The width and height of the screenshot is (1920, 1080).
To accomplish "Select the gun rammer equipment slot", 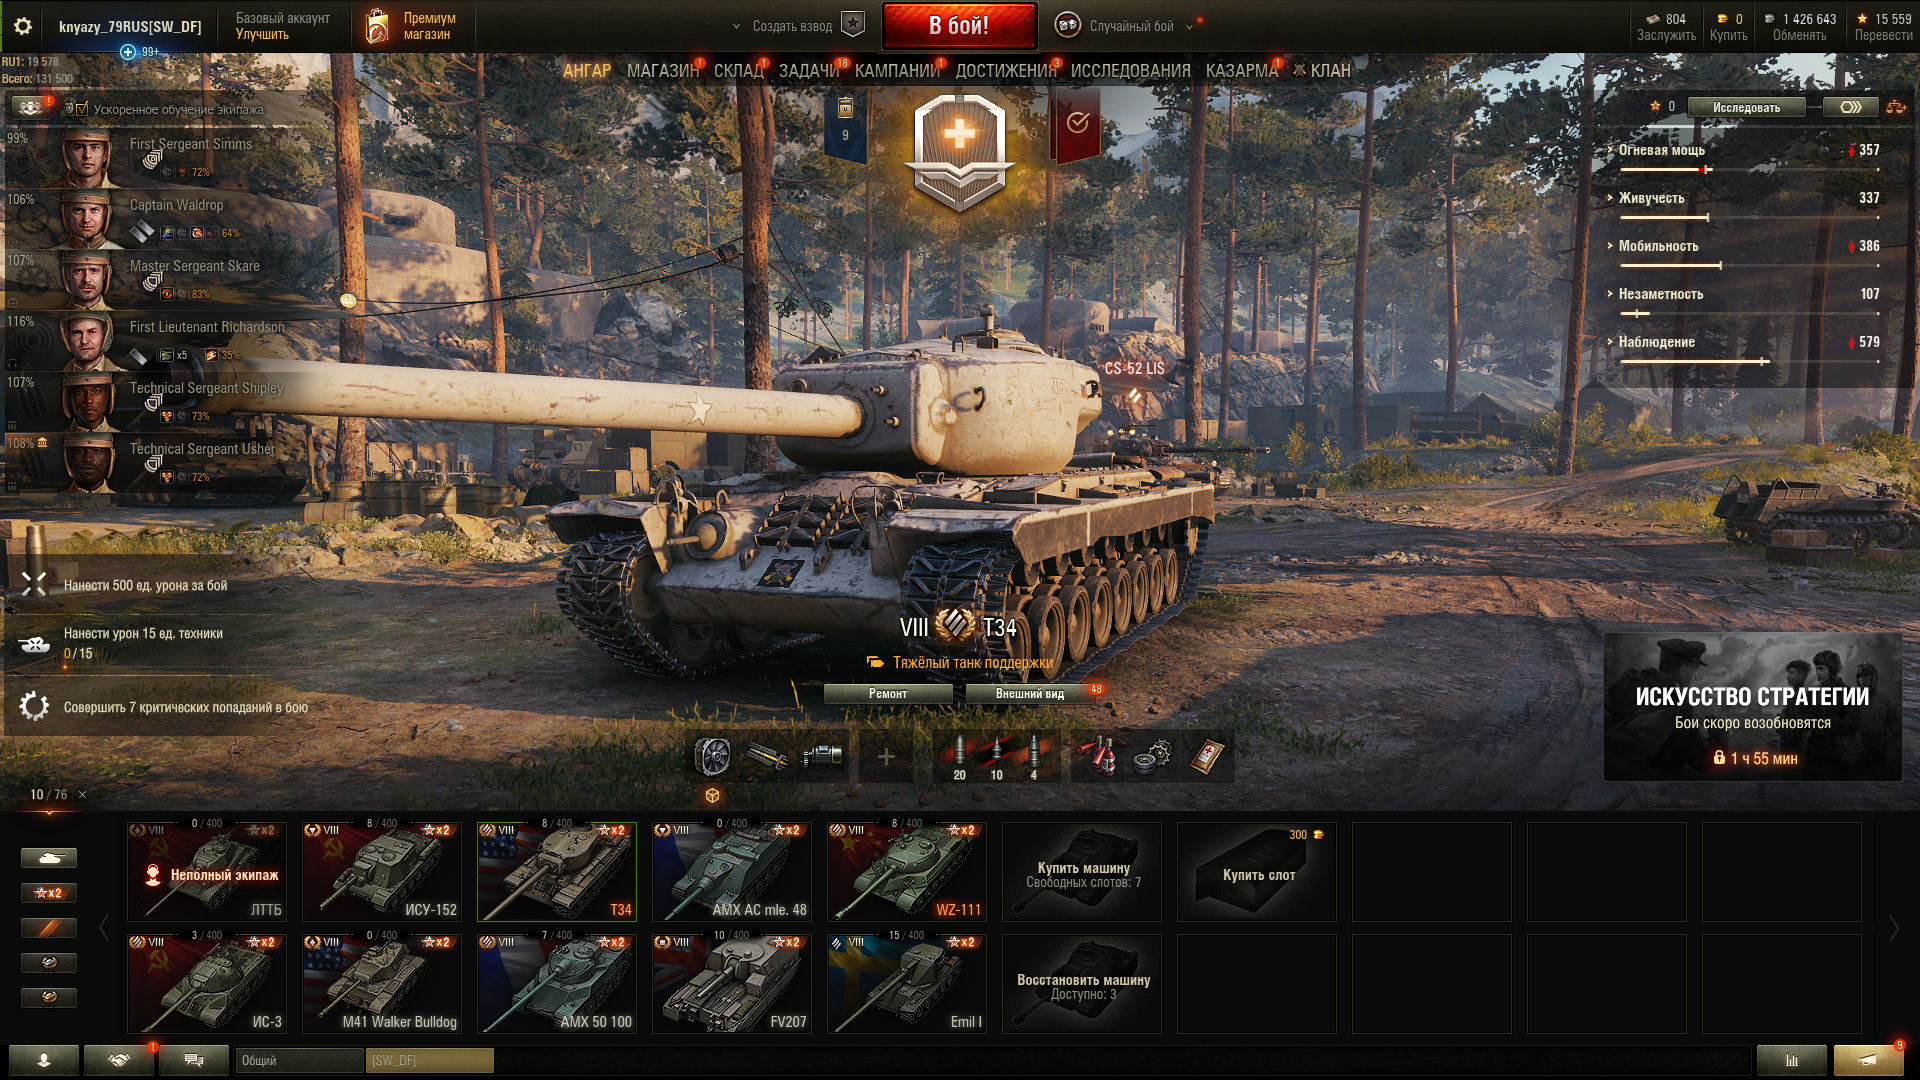I will coord(767,757).
